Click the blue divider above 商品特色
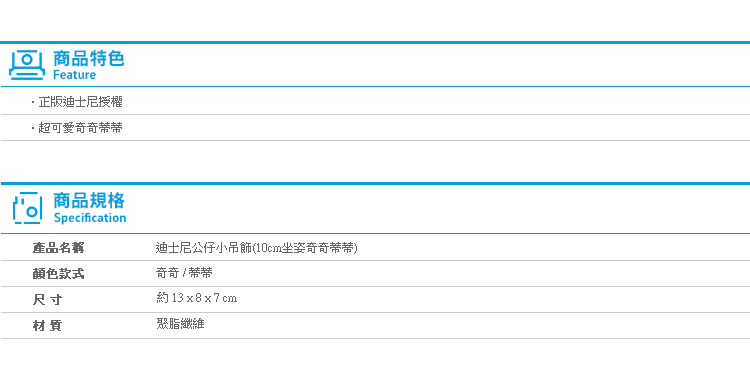The image size is (750, 385). click(x=375, y=43)
